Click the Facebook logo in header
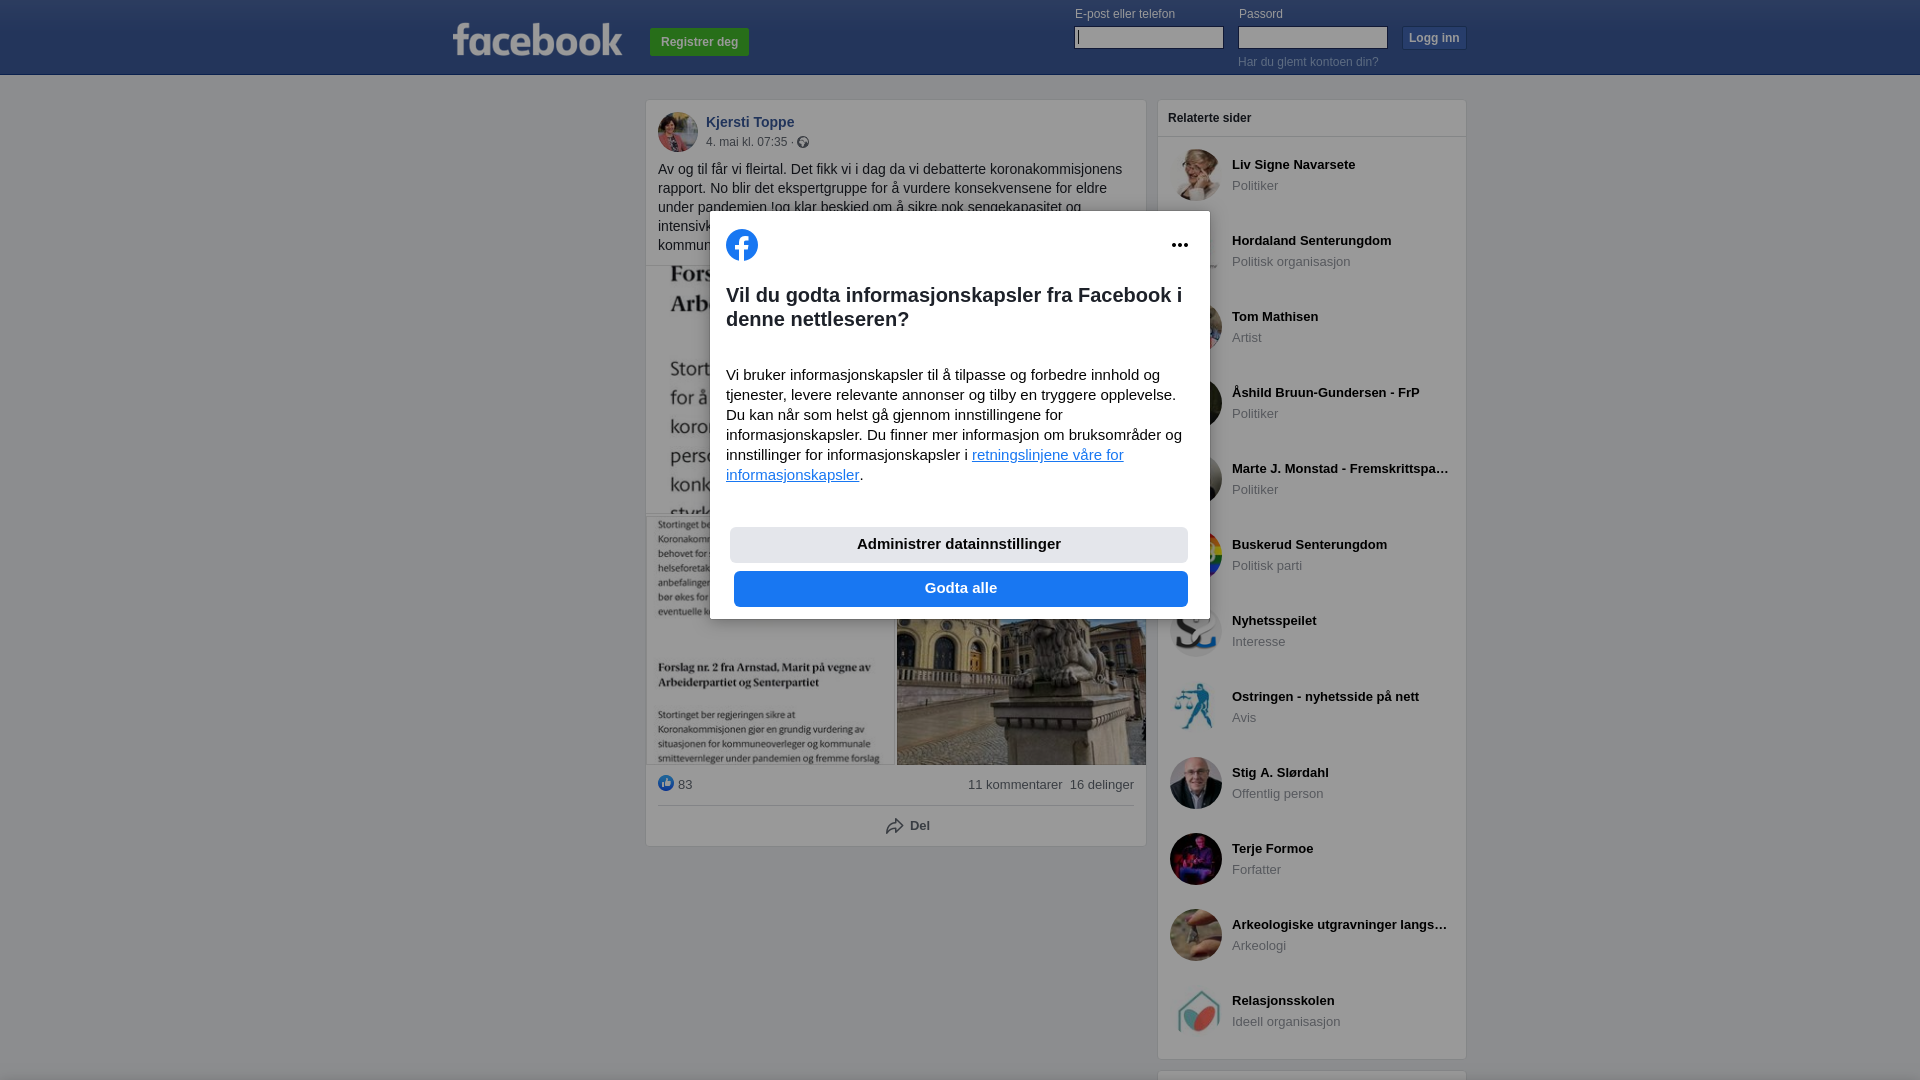The height and width of the screenshot is (1080, 1920). click(537, 40)
